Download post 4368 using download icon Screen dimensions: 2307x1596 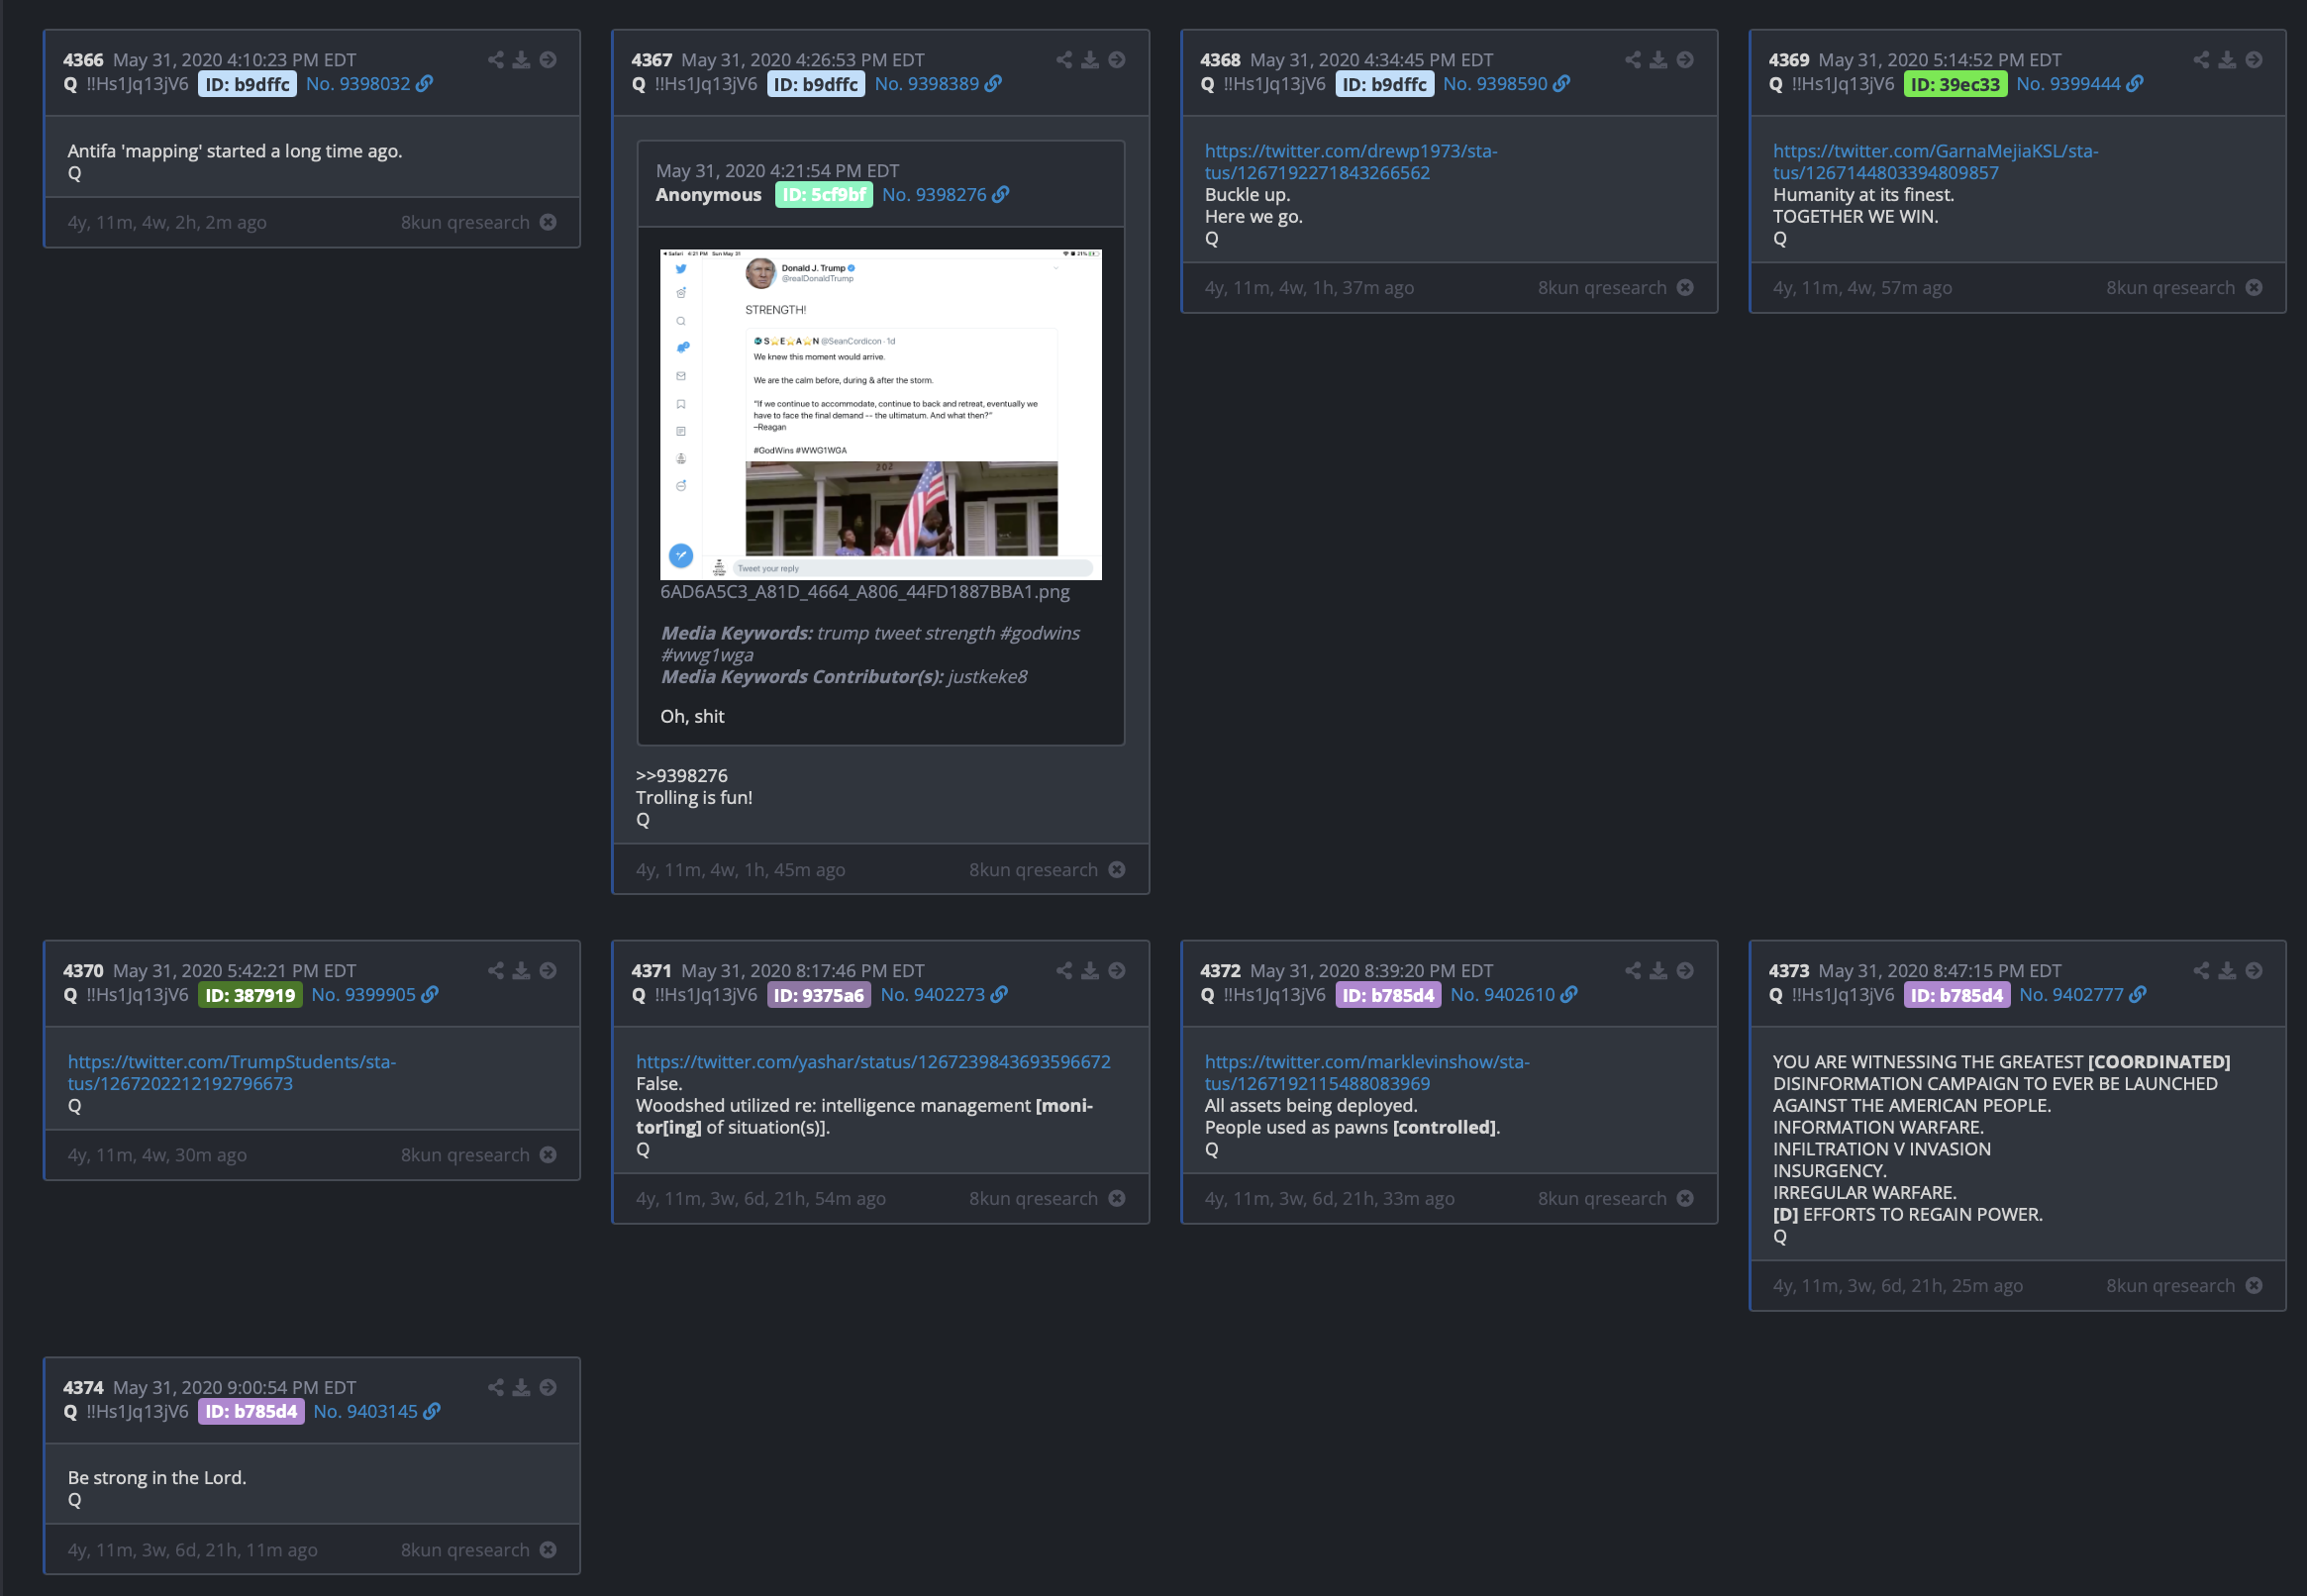click(x=1658, y=60)
